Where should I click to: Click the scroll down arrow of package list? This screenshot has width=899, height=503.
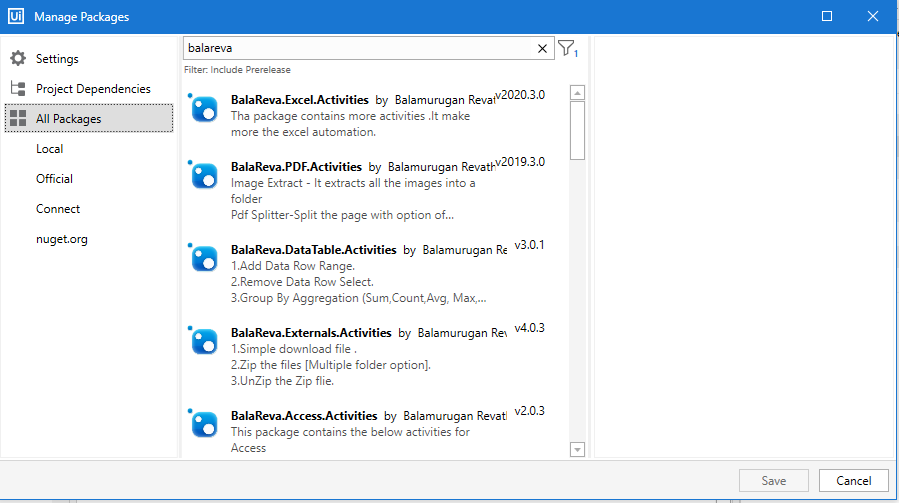[x=577, y=449]
